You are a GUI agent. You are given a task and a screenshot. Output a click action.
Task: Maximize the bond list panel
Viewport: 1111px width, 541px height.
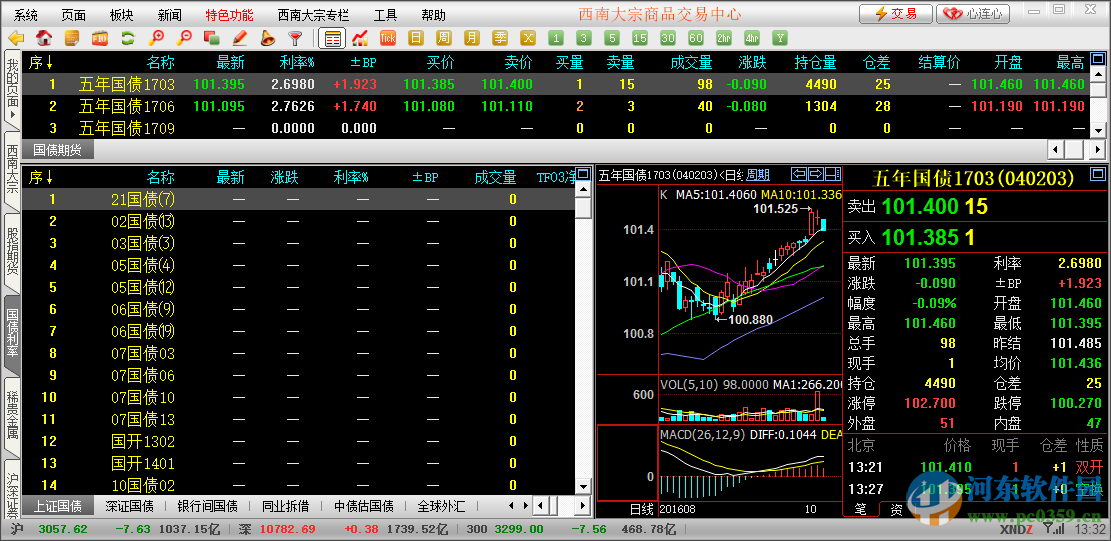pyautogui.click(x=583, y=173)
